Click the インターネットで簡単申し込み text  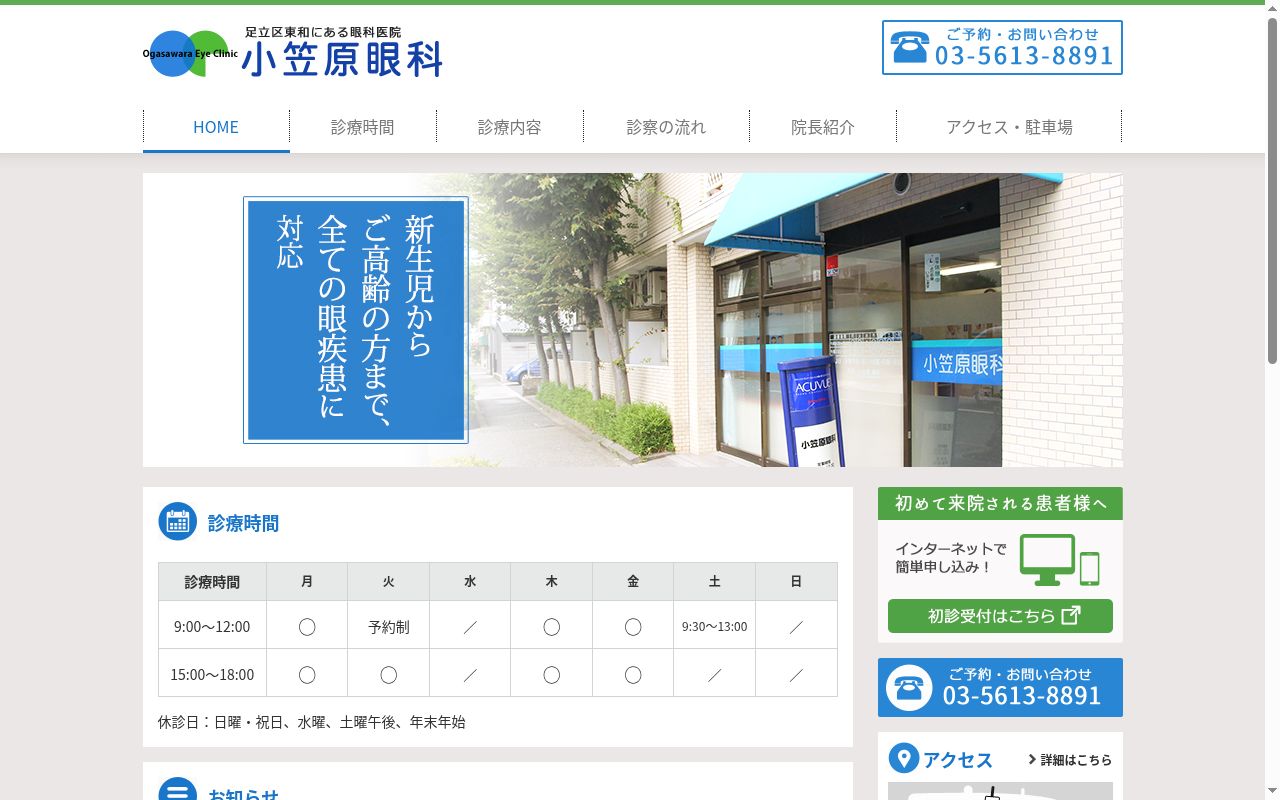point(951,558)
